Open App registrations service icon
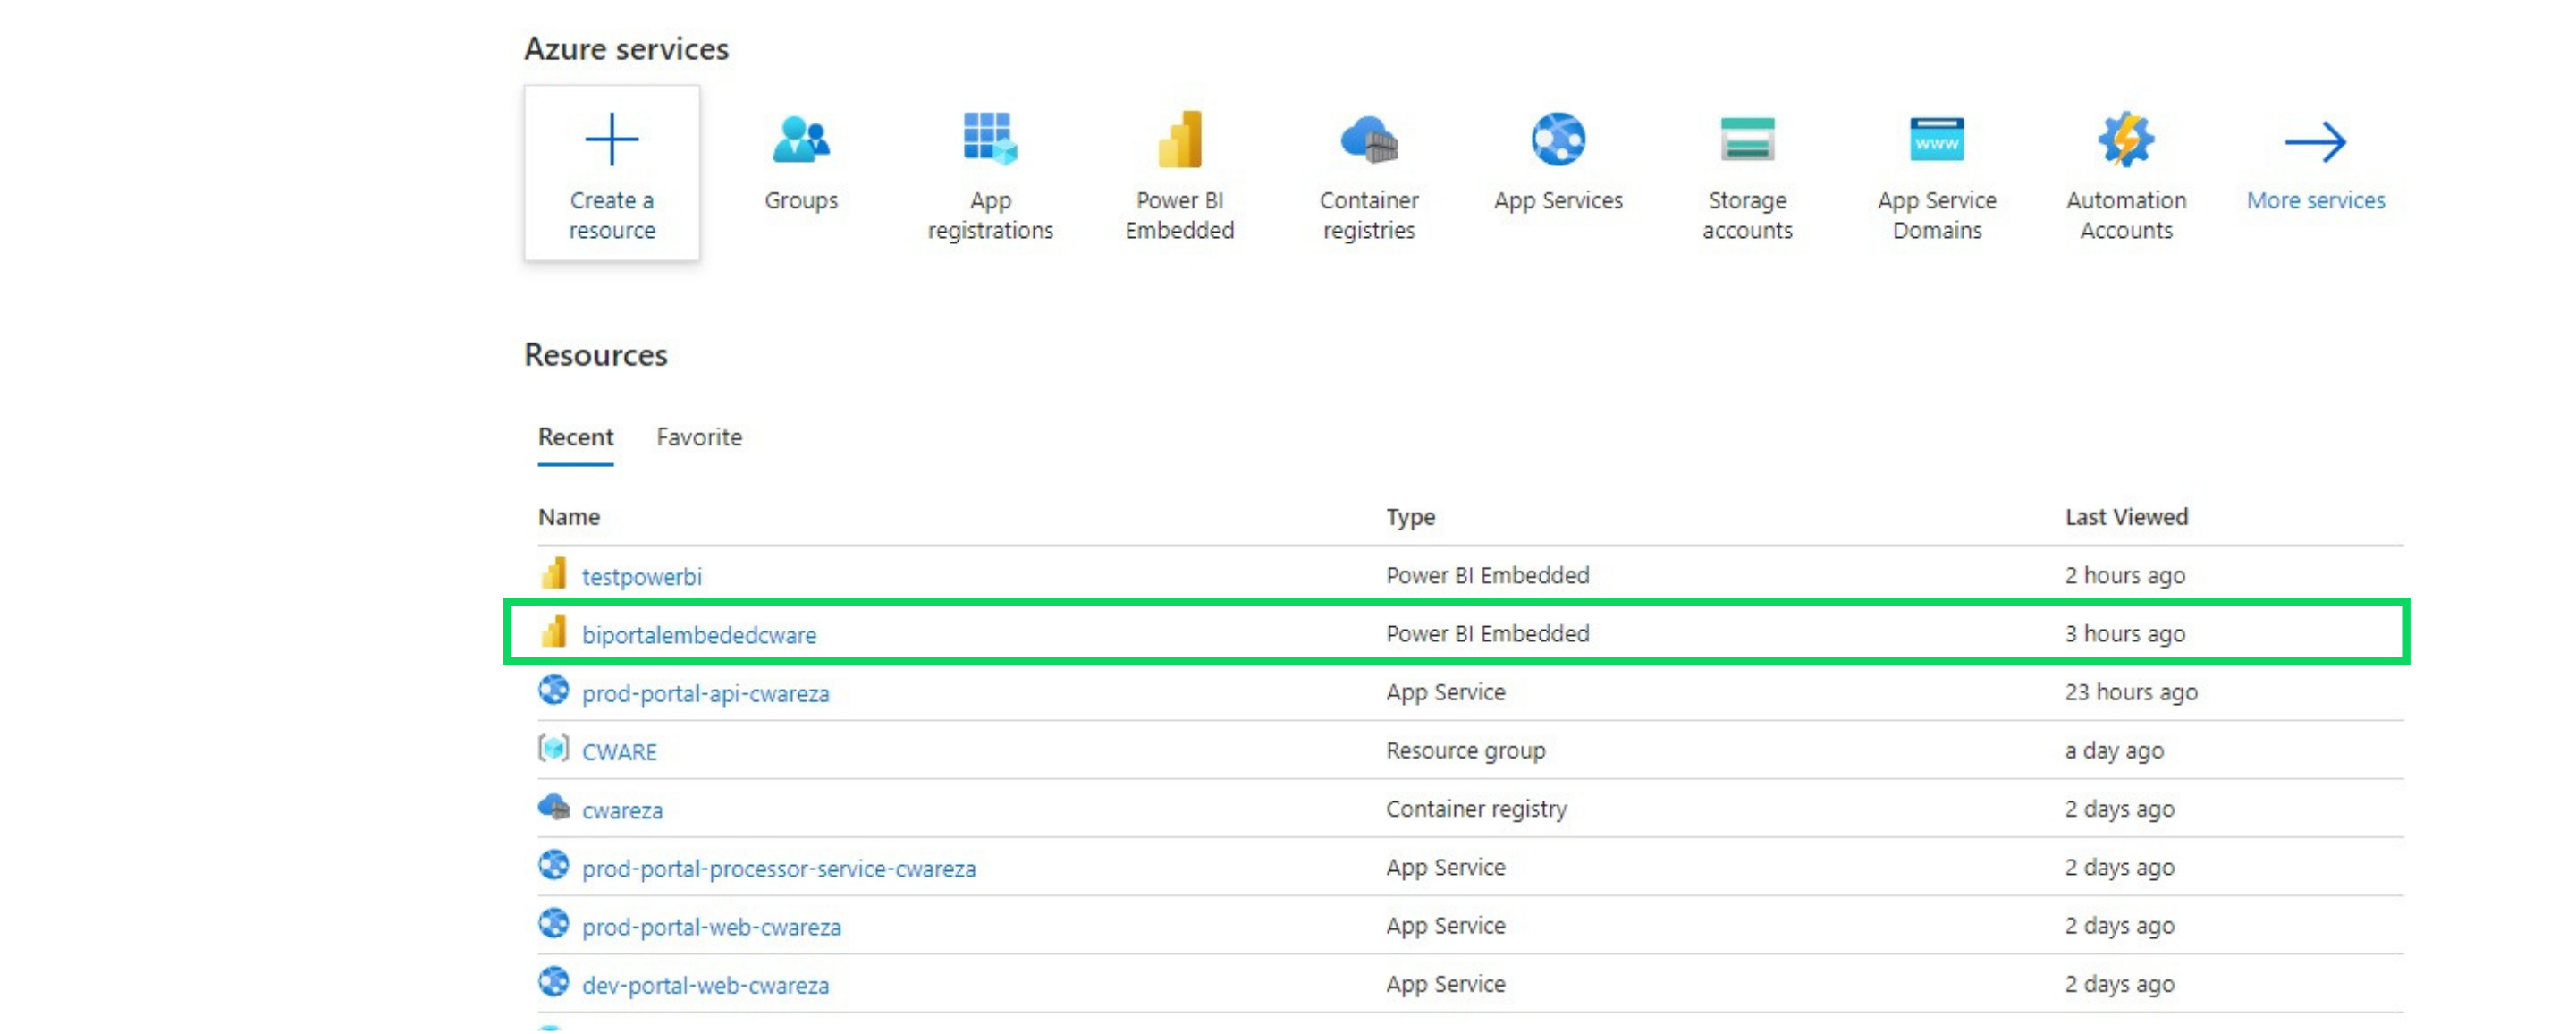 click(989, 140)
